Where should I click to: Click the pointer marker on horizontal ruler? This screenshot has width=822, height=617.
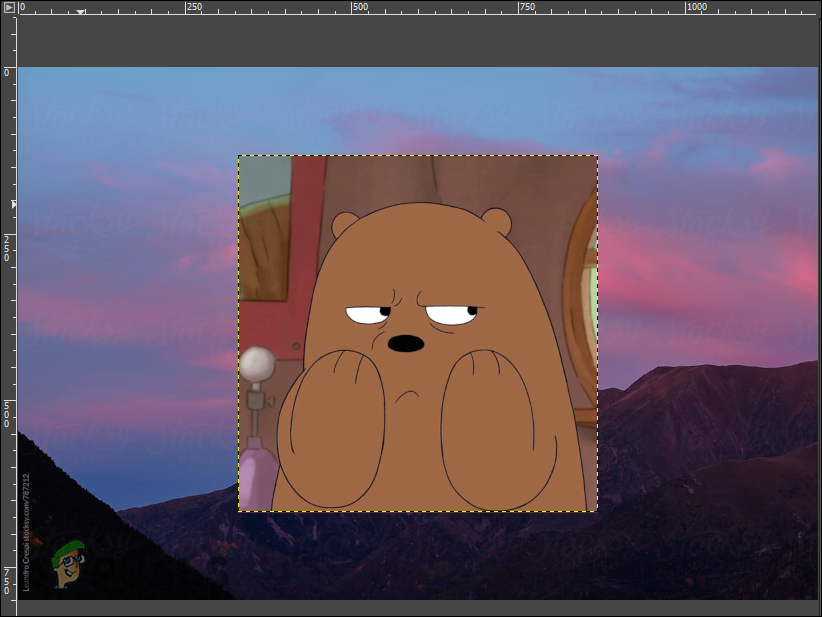coord(81,13)
